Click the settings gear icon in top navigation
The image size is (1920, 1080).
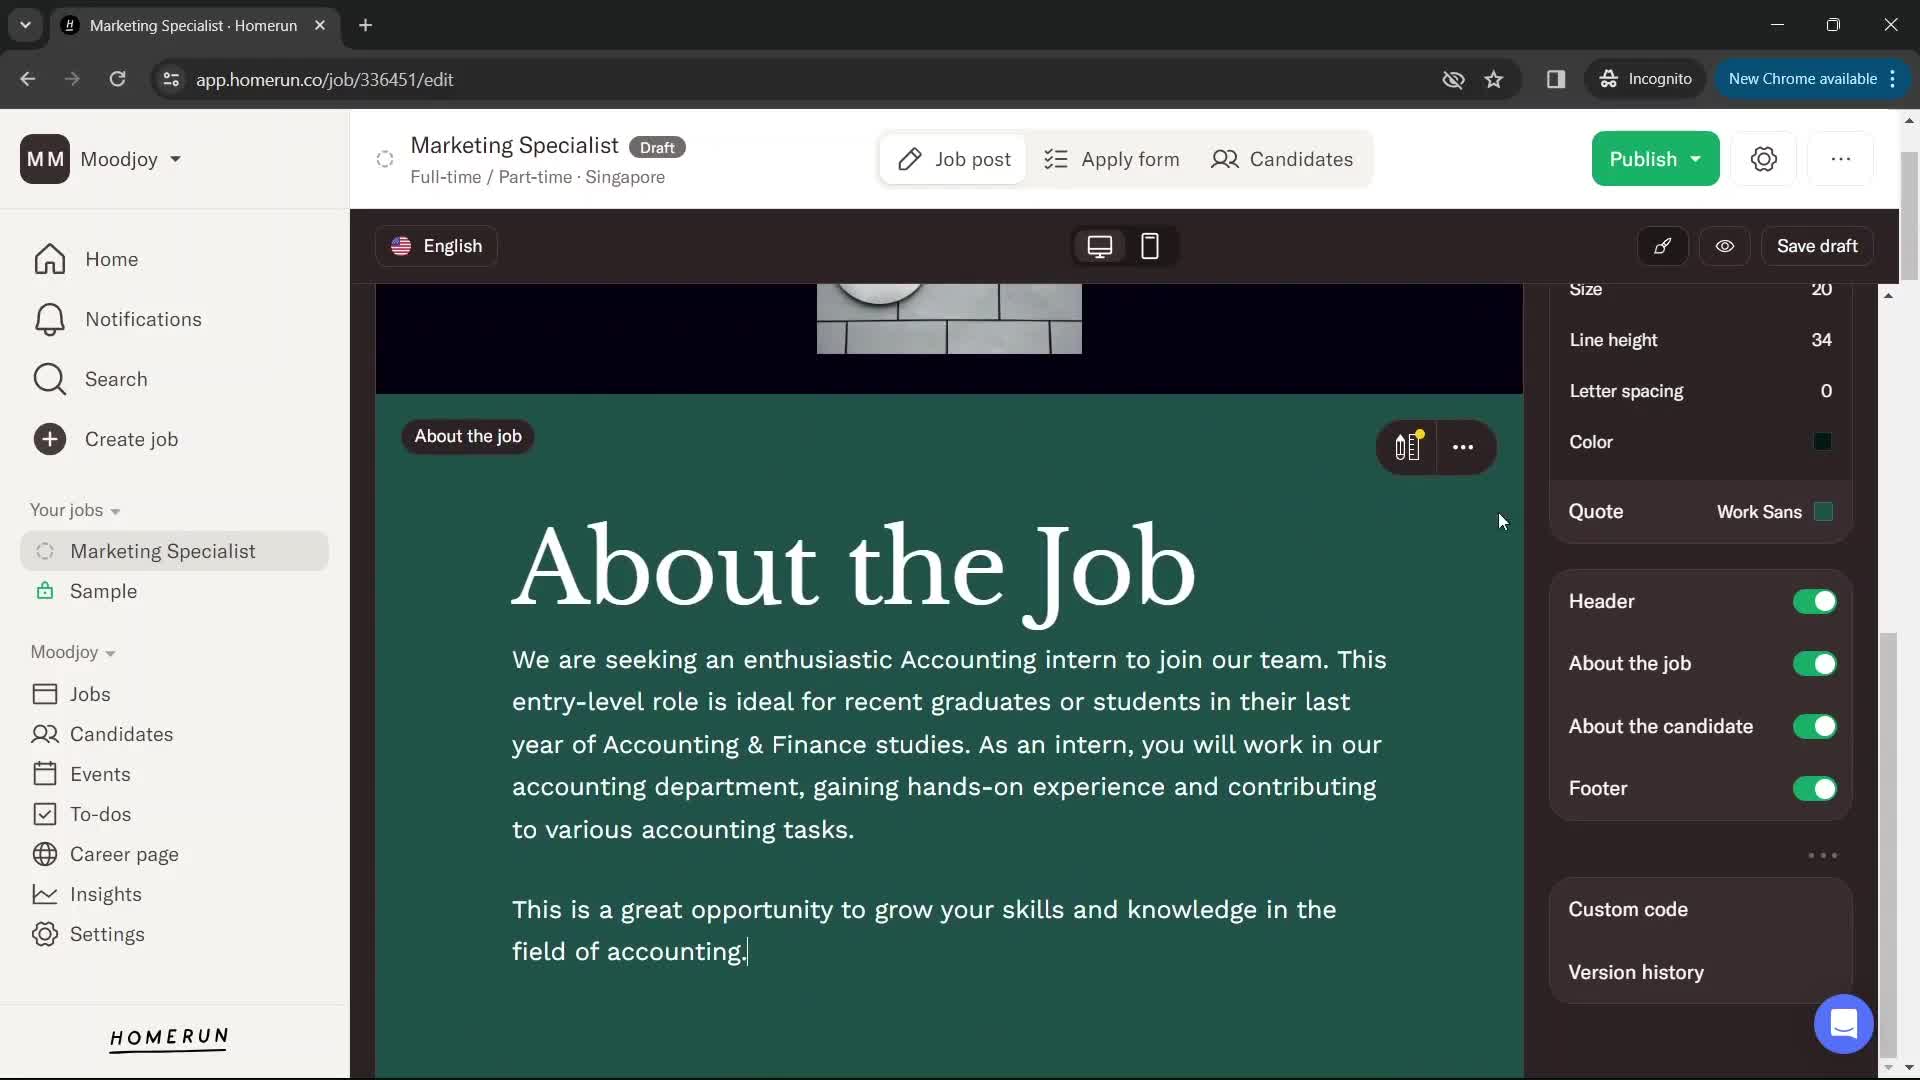[1766, 158]
